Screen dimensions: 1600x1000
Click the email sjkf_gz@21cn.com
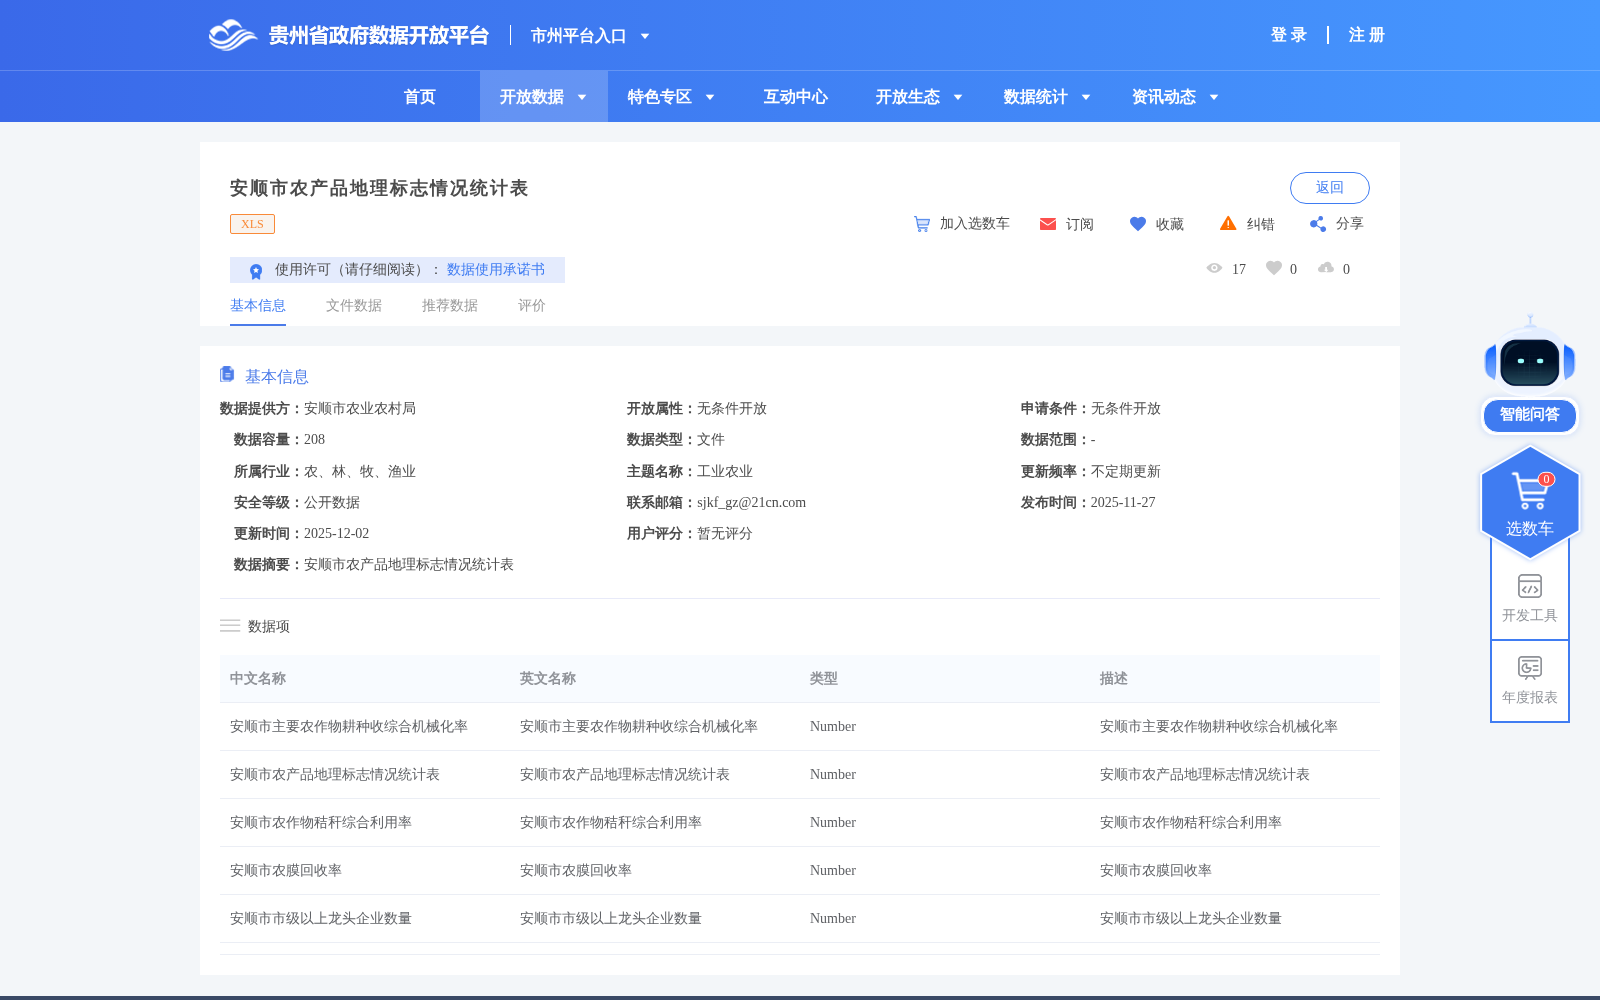751,503
